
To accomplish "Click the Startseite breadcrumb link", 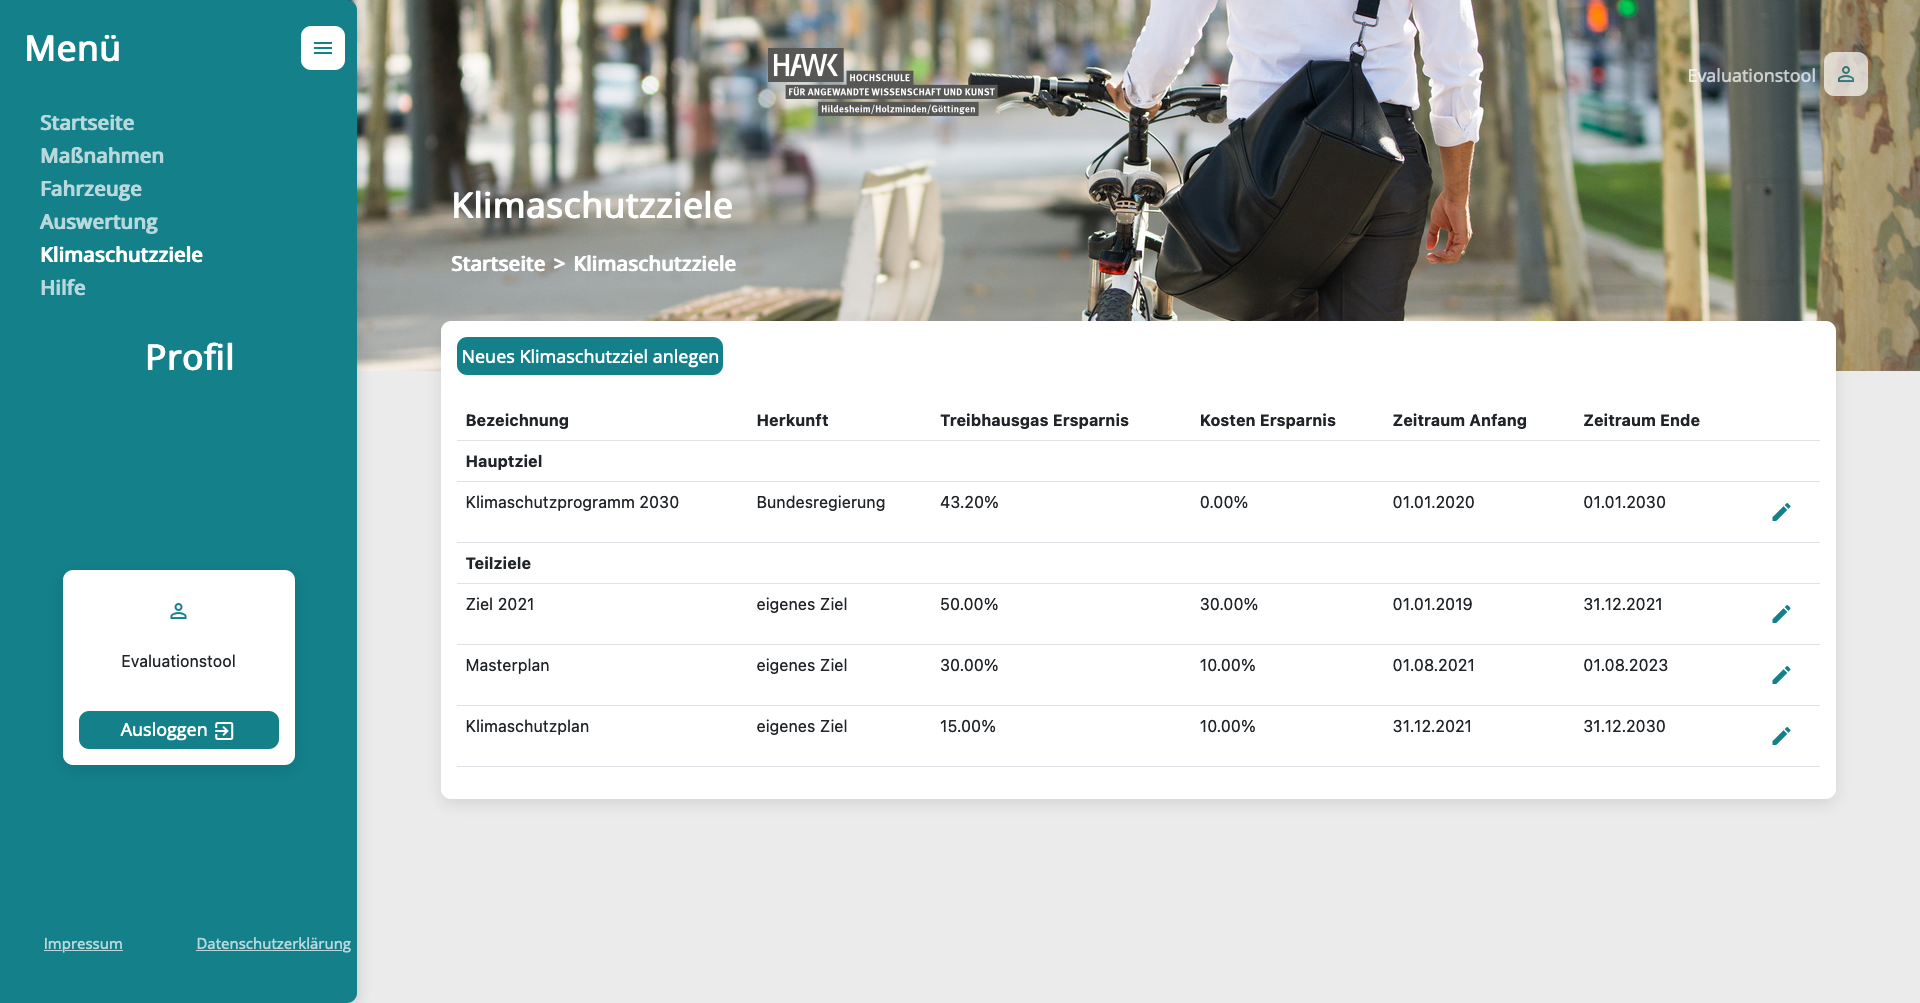I will [498, 264].
